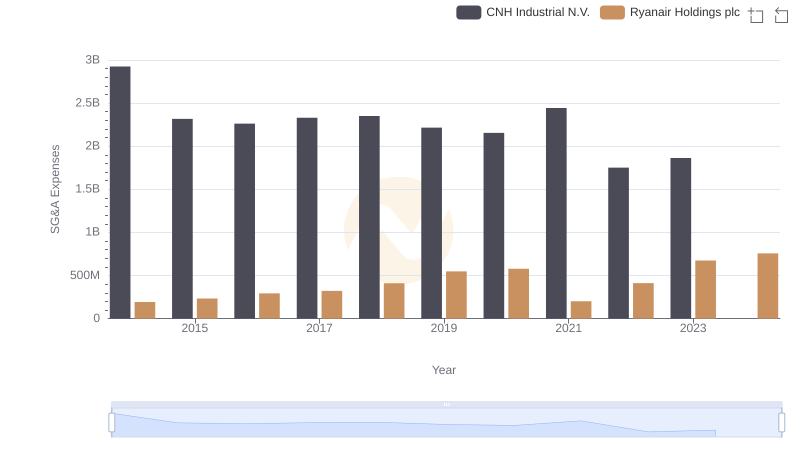Viewport: 800px width, 461px height.
Task: Click the Year axis title
Action: point(444,370)
